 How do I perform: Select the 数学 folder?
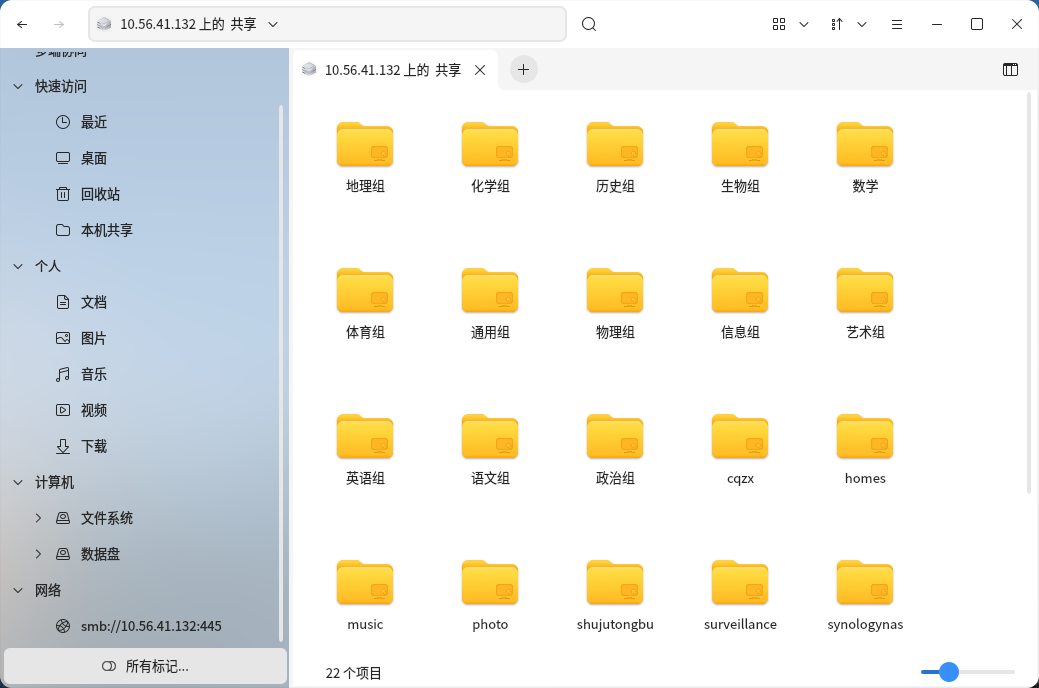(x=865, y=157)
